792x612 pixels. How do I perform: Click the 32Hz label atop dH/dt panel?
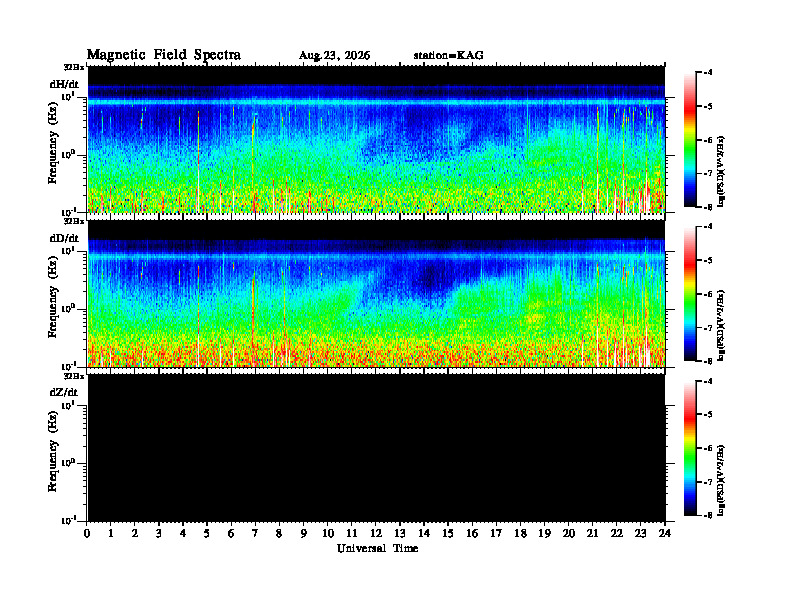74,67
